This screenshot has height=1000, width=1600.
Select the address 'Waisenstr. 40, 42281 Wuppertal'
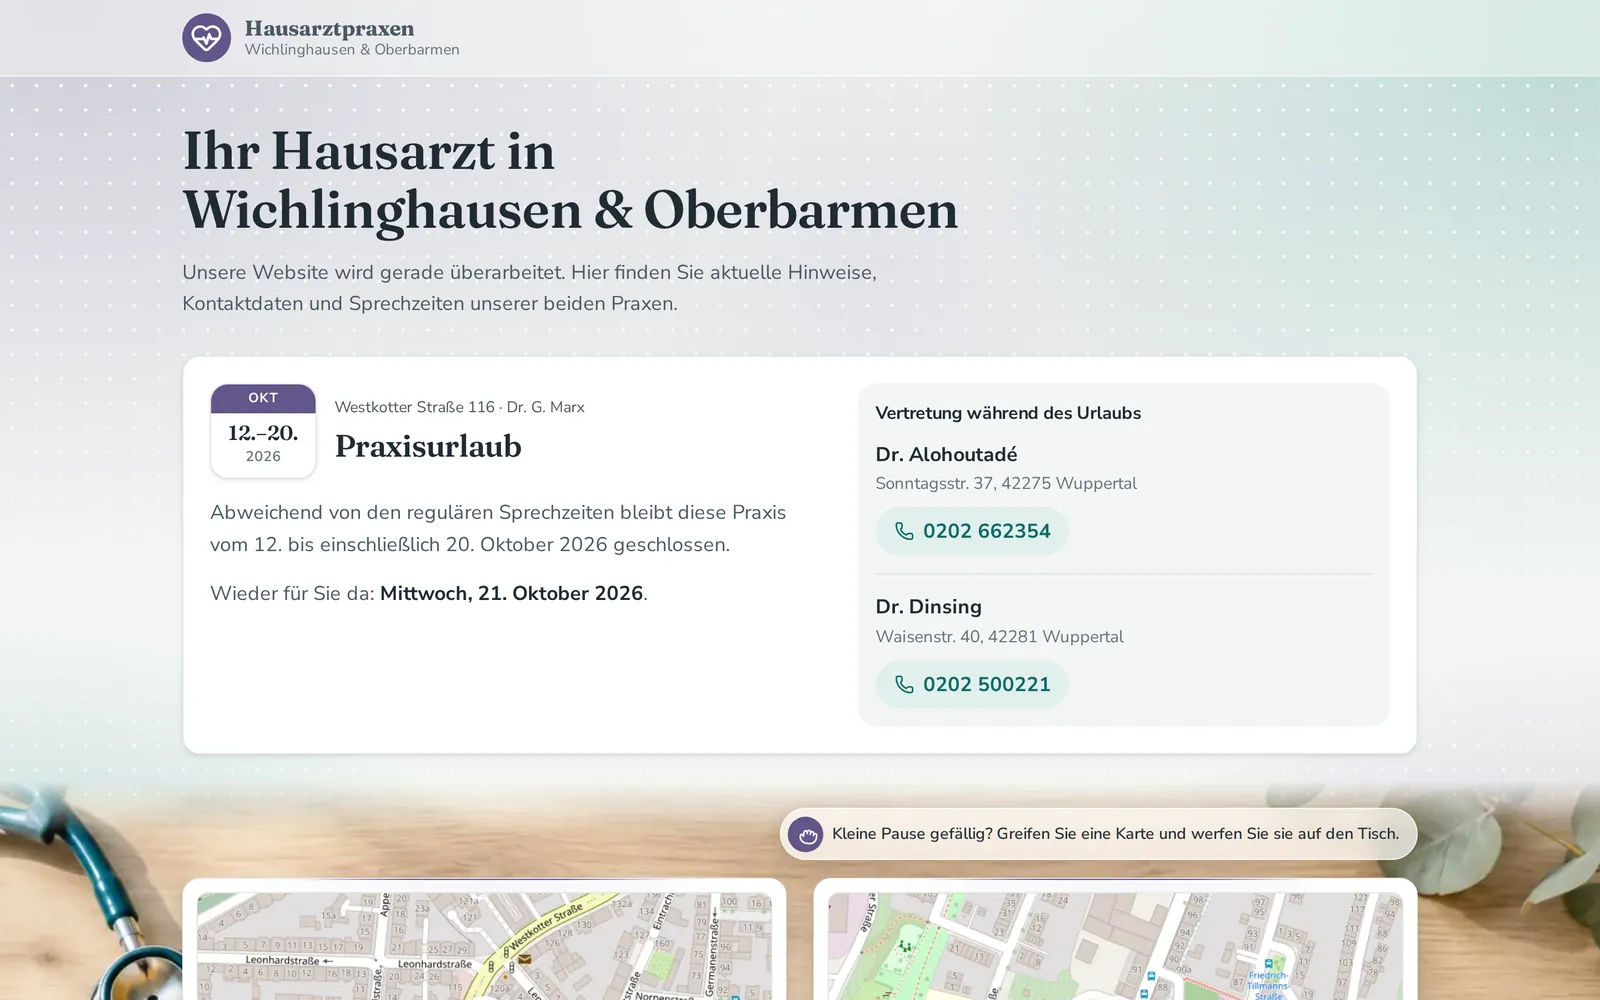999,636
